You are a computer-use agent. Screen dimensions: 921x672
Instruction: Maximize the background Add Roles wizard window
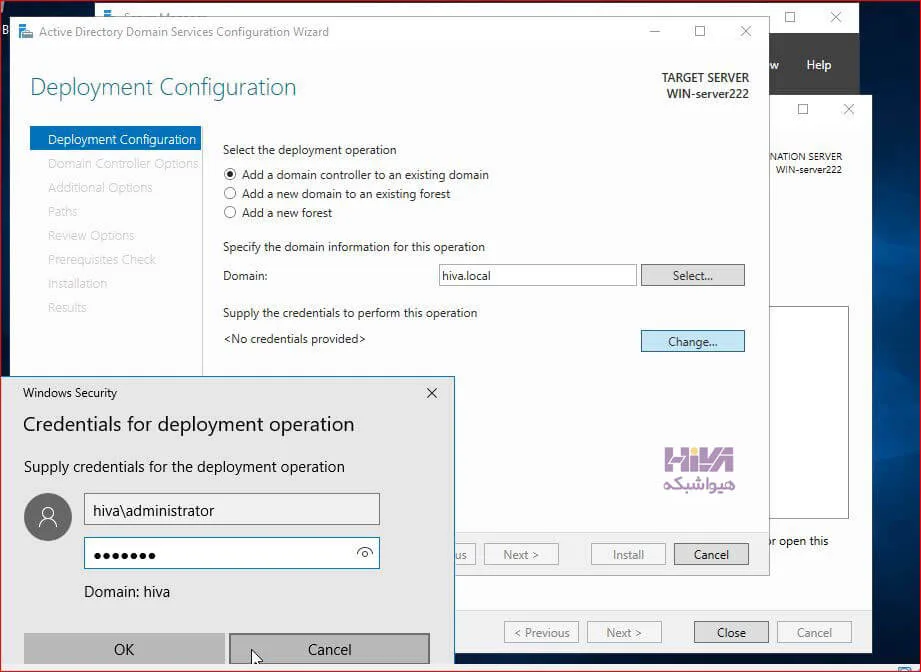(x=803, y=109)
